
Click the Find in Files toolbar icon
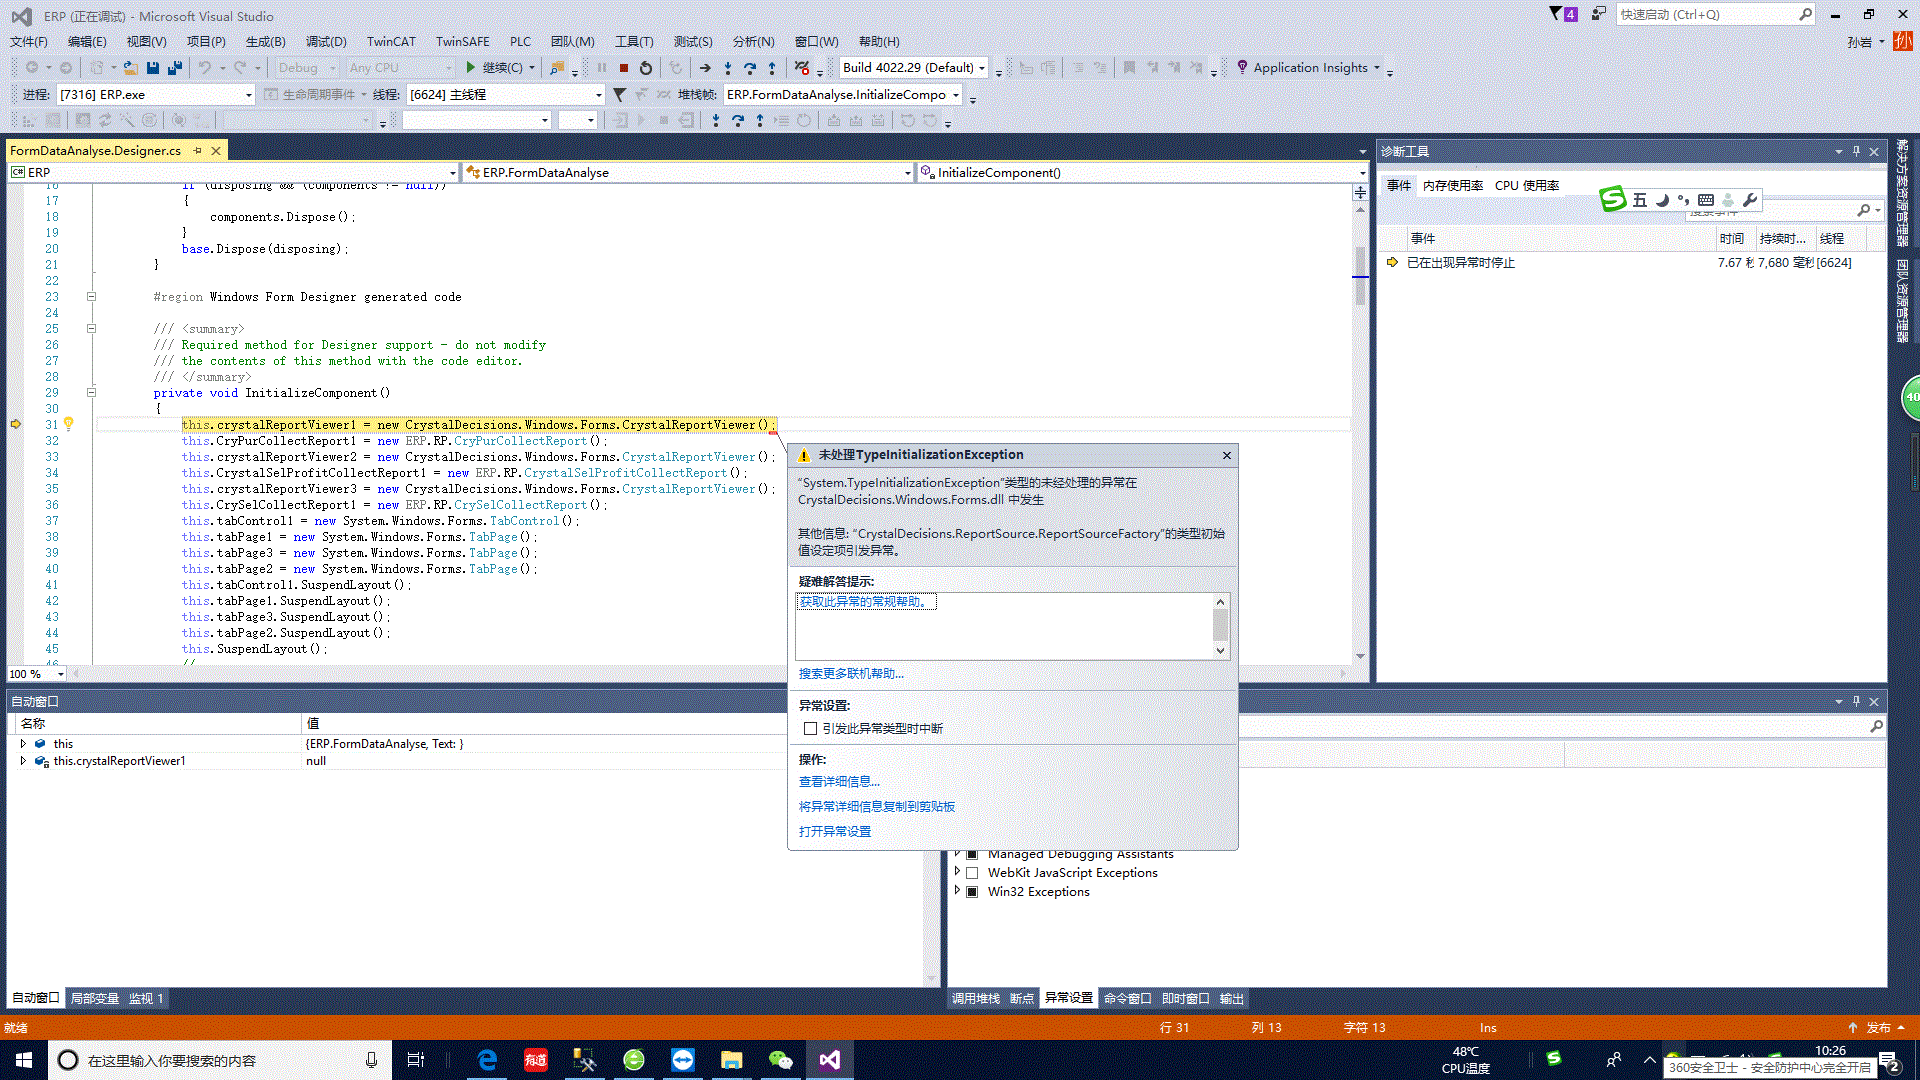[557, 68]
